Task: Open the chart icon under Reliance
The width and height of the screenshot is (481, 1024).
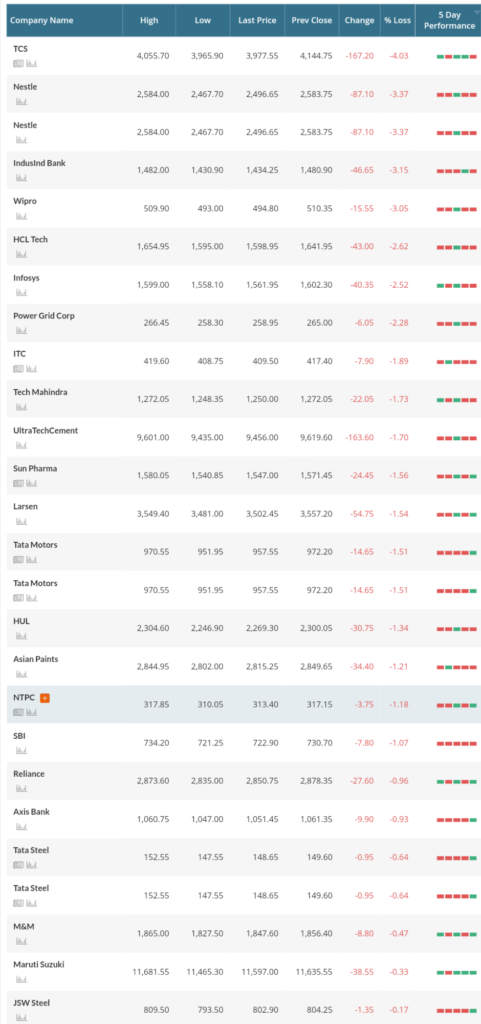Action: (x=22, y=789)
